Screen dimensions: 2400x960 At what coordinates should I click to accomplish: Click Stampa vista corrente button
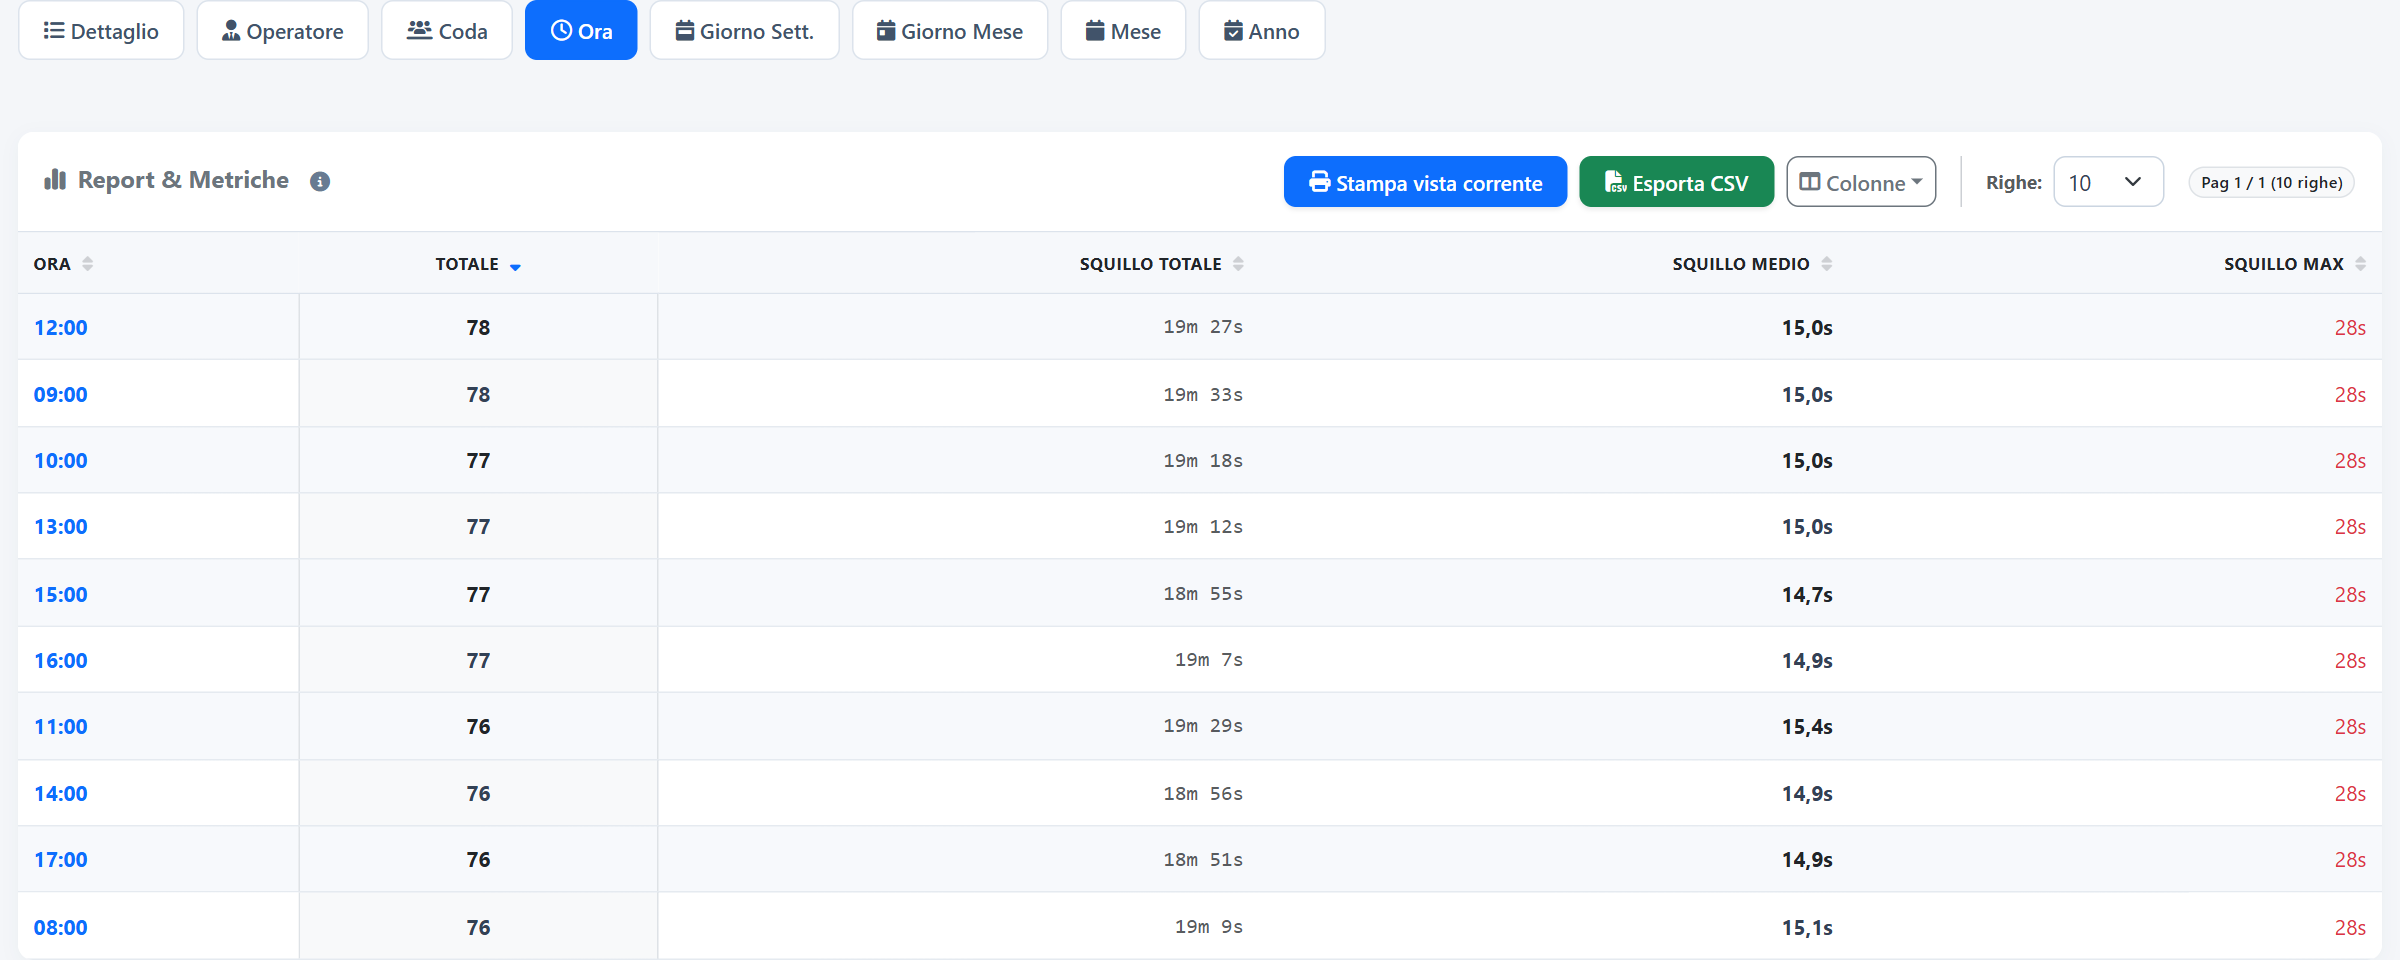pos(1425,182)
